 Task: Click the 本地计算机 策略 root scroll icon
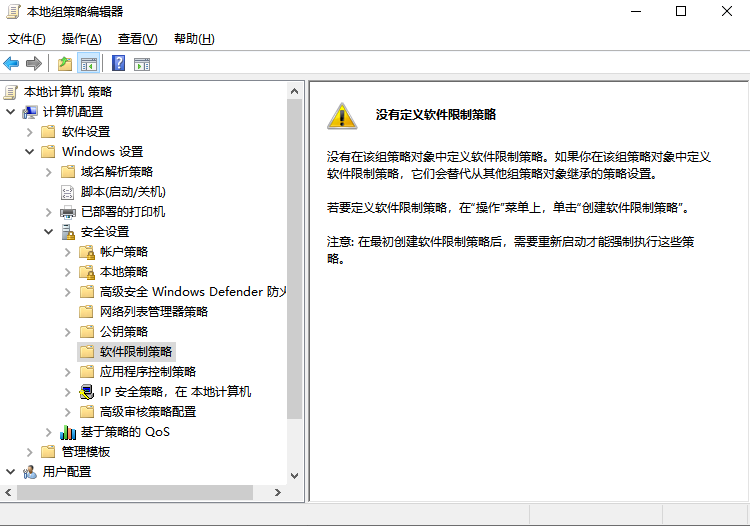pyautogui.click(x=11, y=92)
